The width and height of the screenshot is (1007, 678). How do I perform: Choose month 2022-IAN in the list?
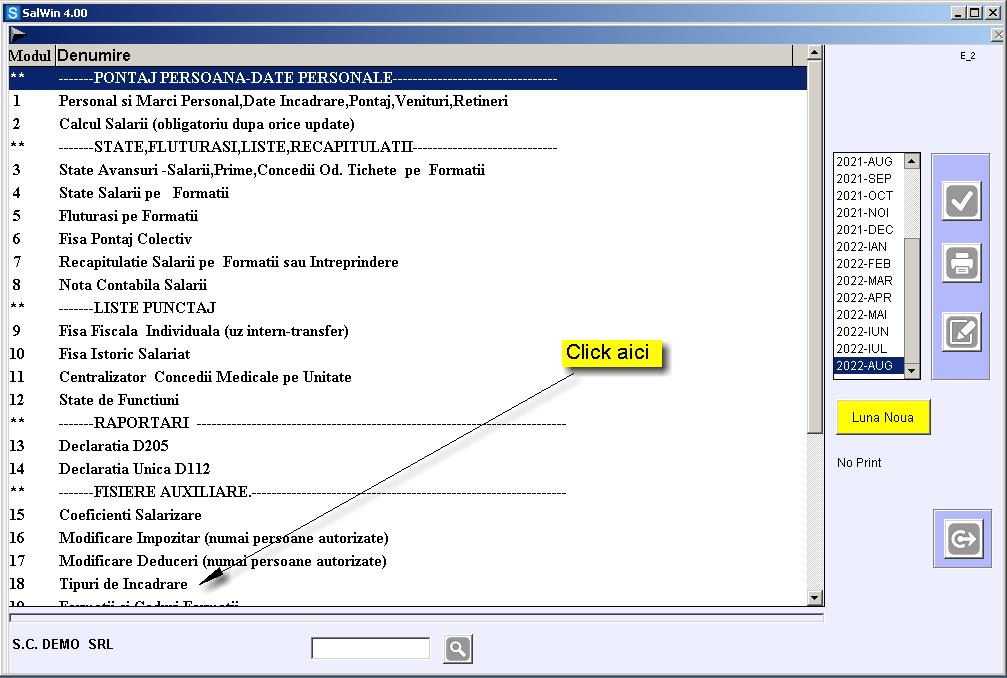tap(861, 247)
